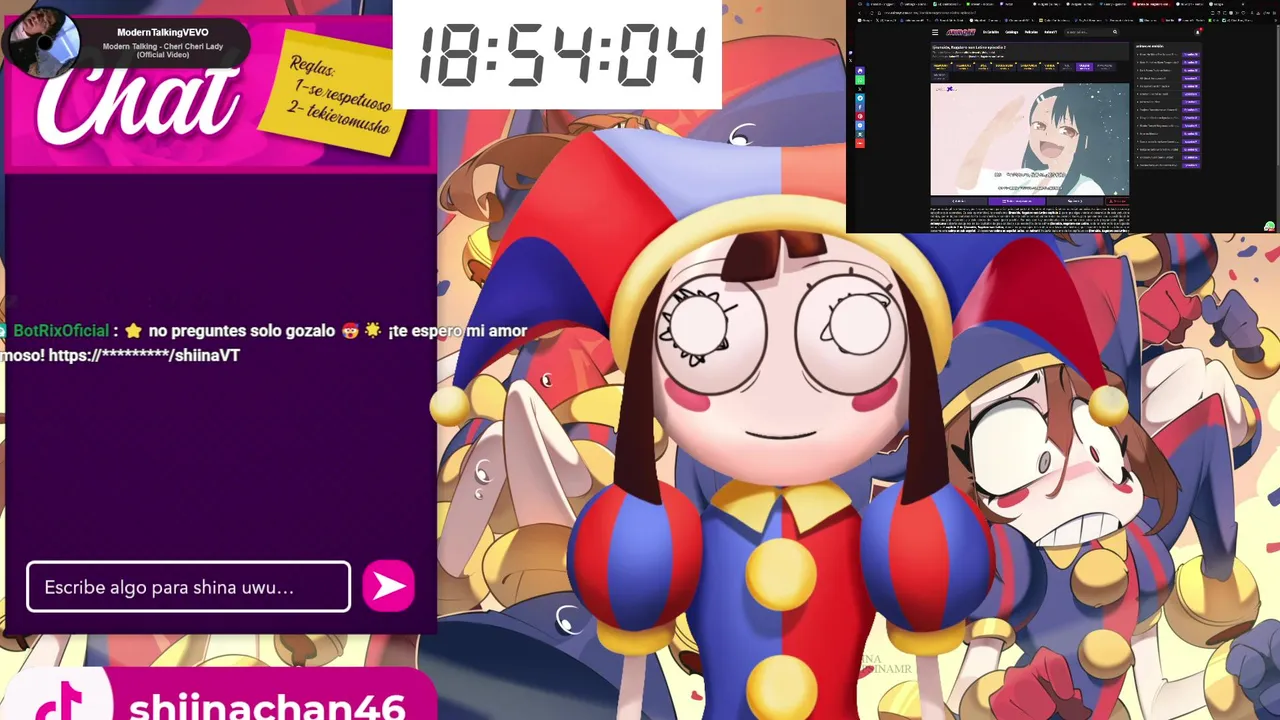Screen dimensions: 1280x720
Task: Click the pink send arrow button in chat
Action: (388, 587)
